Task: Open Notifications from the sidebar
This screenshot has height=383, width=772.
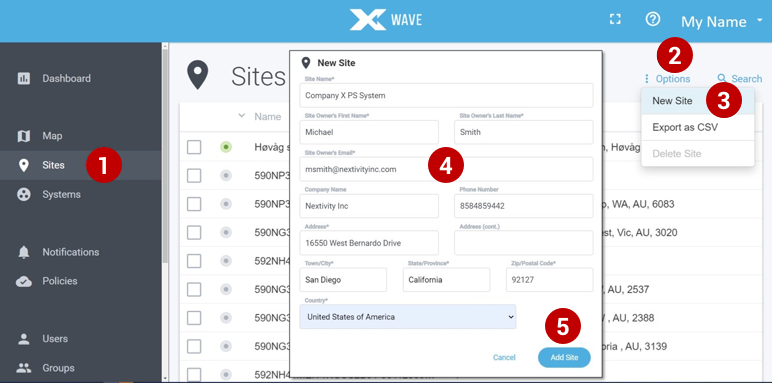Action: [x=71, y=252]
